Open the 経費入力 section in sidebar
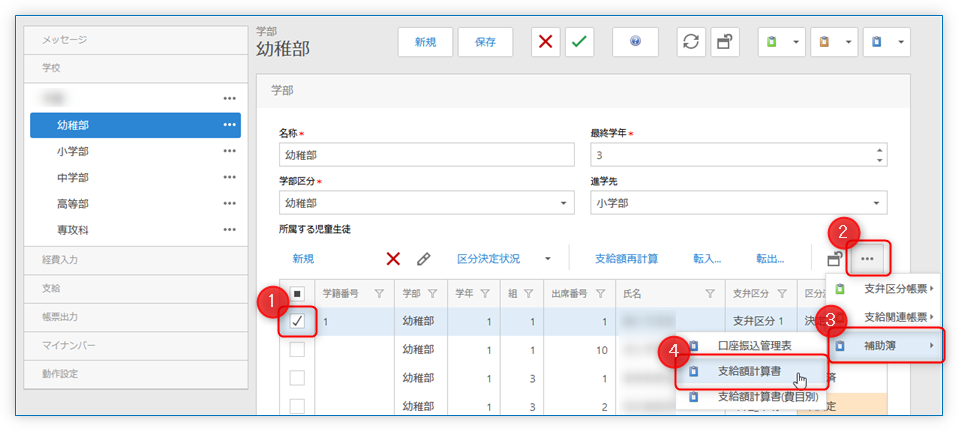This screenshot has width=958, height=431. tap(136, 259)
